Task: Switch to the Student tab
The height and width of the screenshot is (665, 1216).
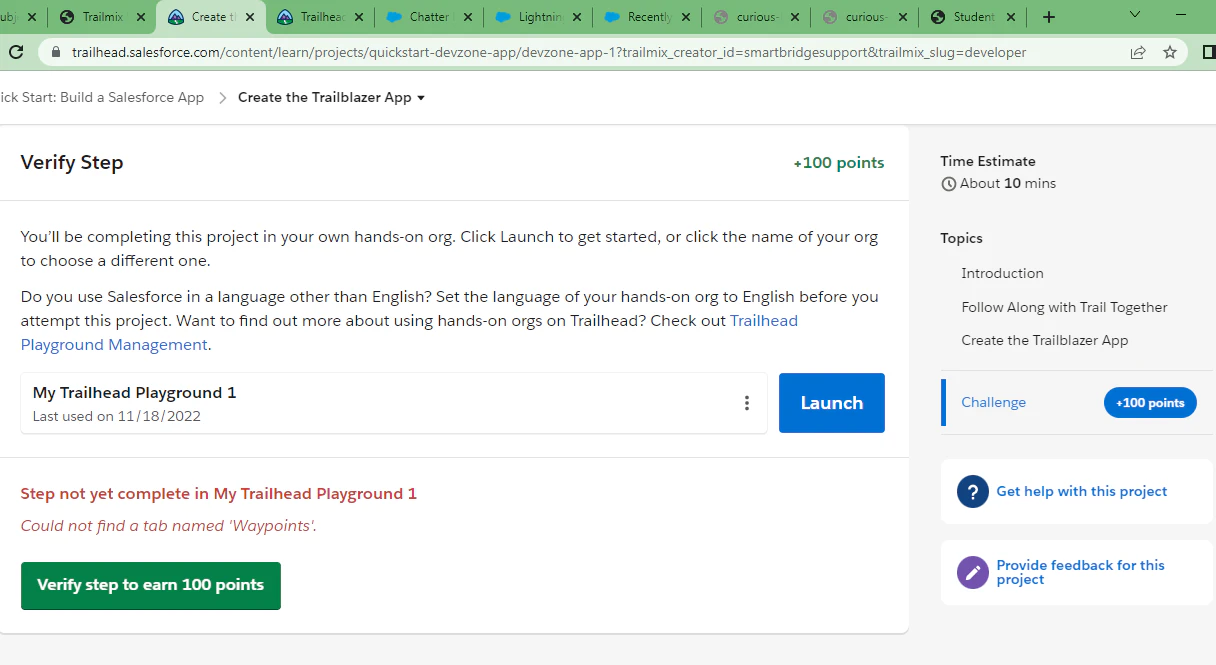Action: point(973,17)
